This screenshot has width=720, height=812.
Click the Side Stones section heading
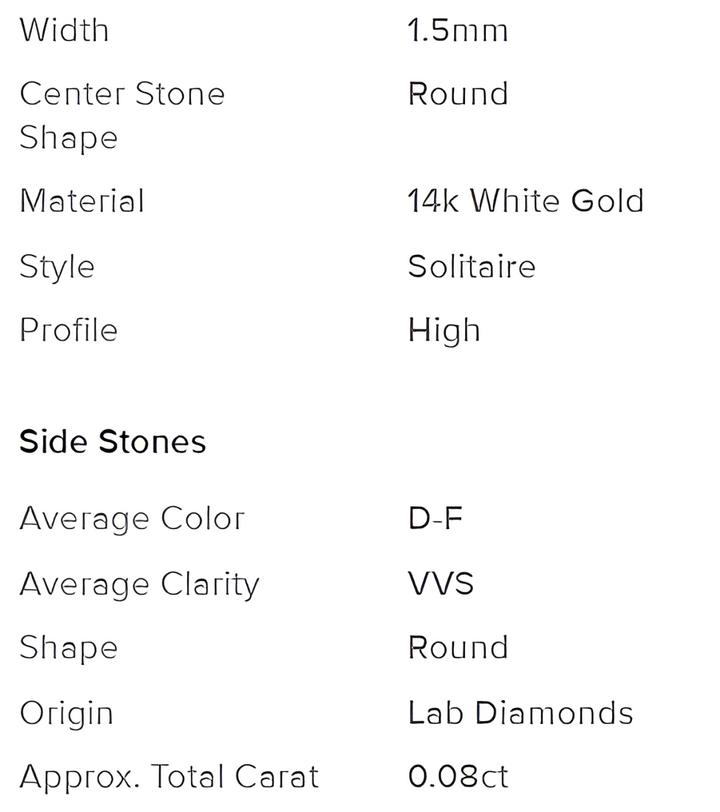point(112,442)
